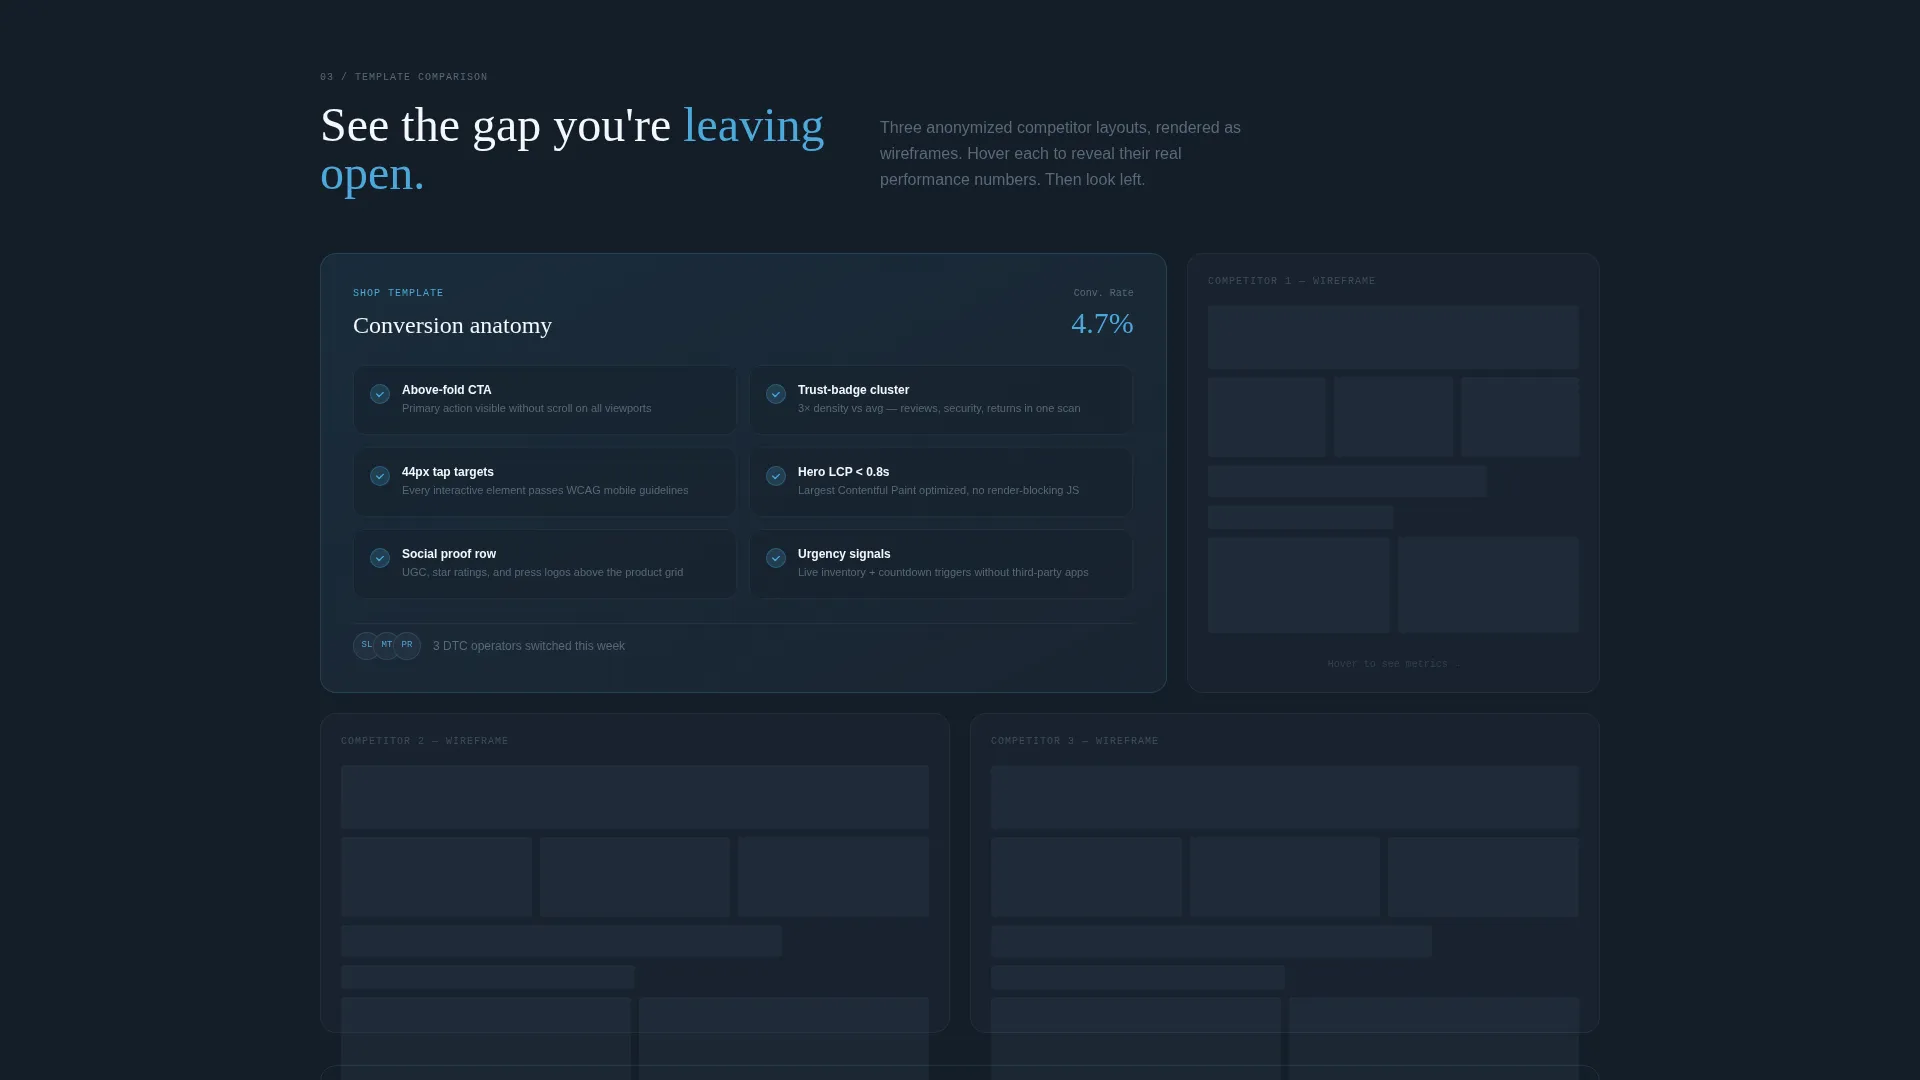
Task: Click 'Every interactive element passes WCAG' description
Action: (545, 490)
